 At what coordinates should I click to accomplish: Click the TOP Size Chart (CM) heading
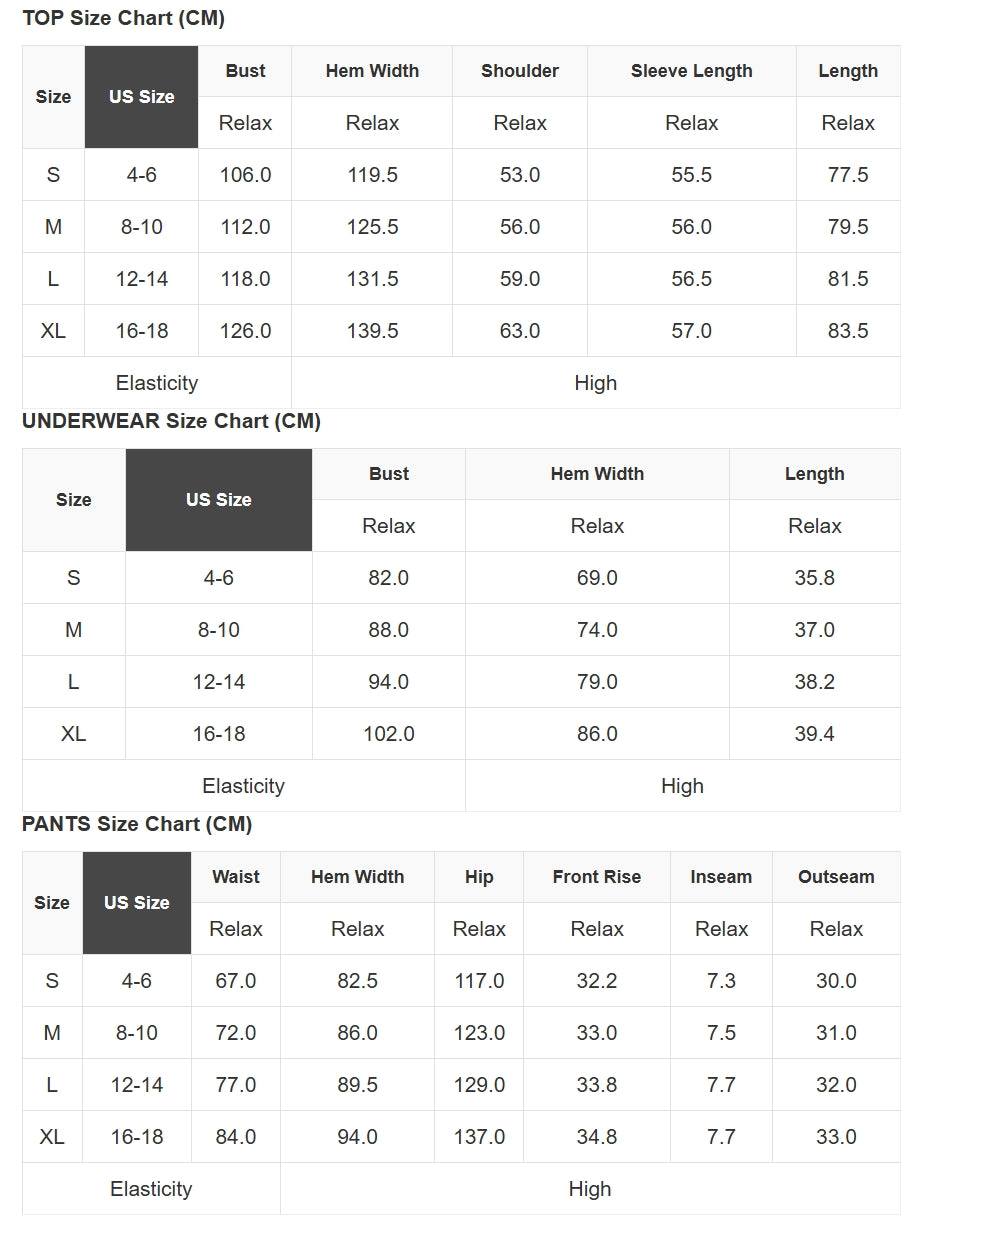pyautogui.click(x=123, y=18)
